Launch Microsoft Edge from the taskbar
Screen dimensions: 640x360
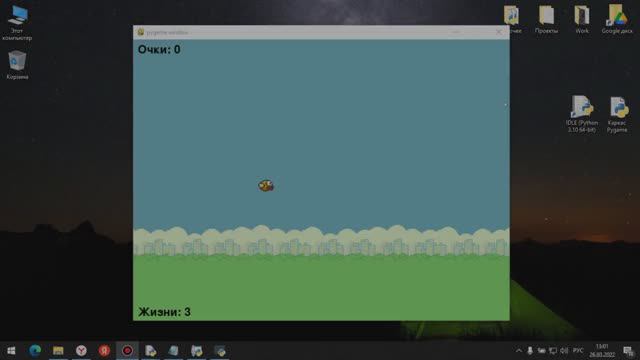coord(35,351)
